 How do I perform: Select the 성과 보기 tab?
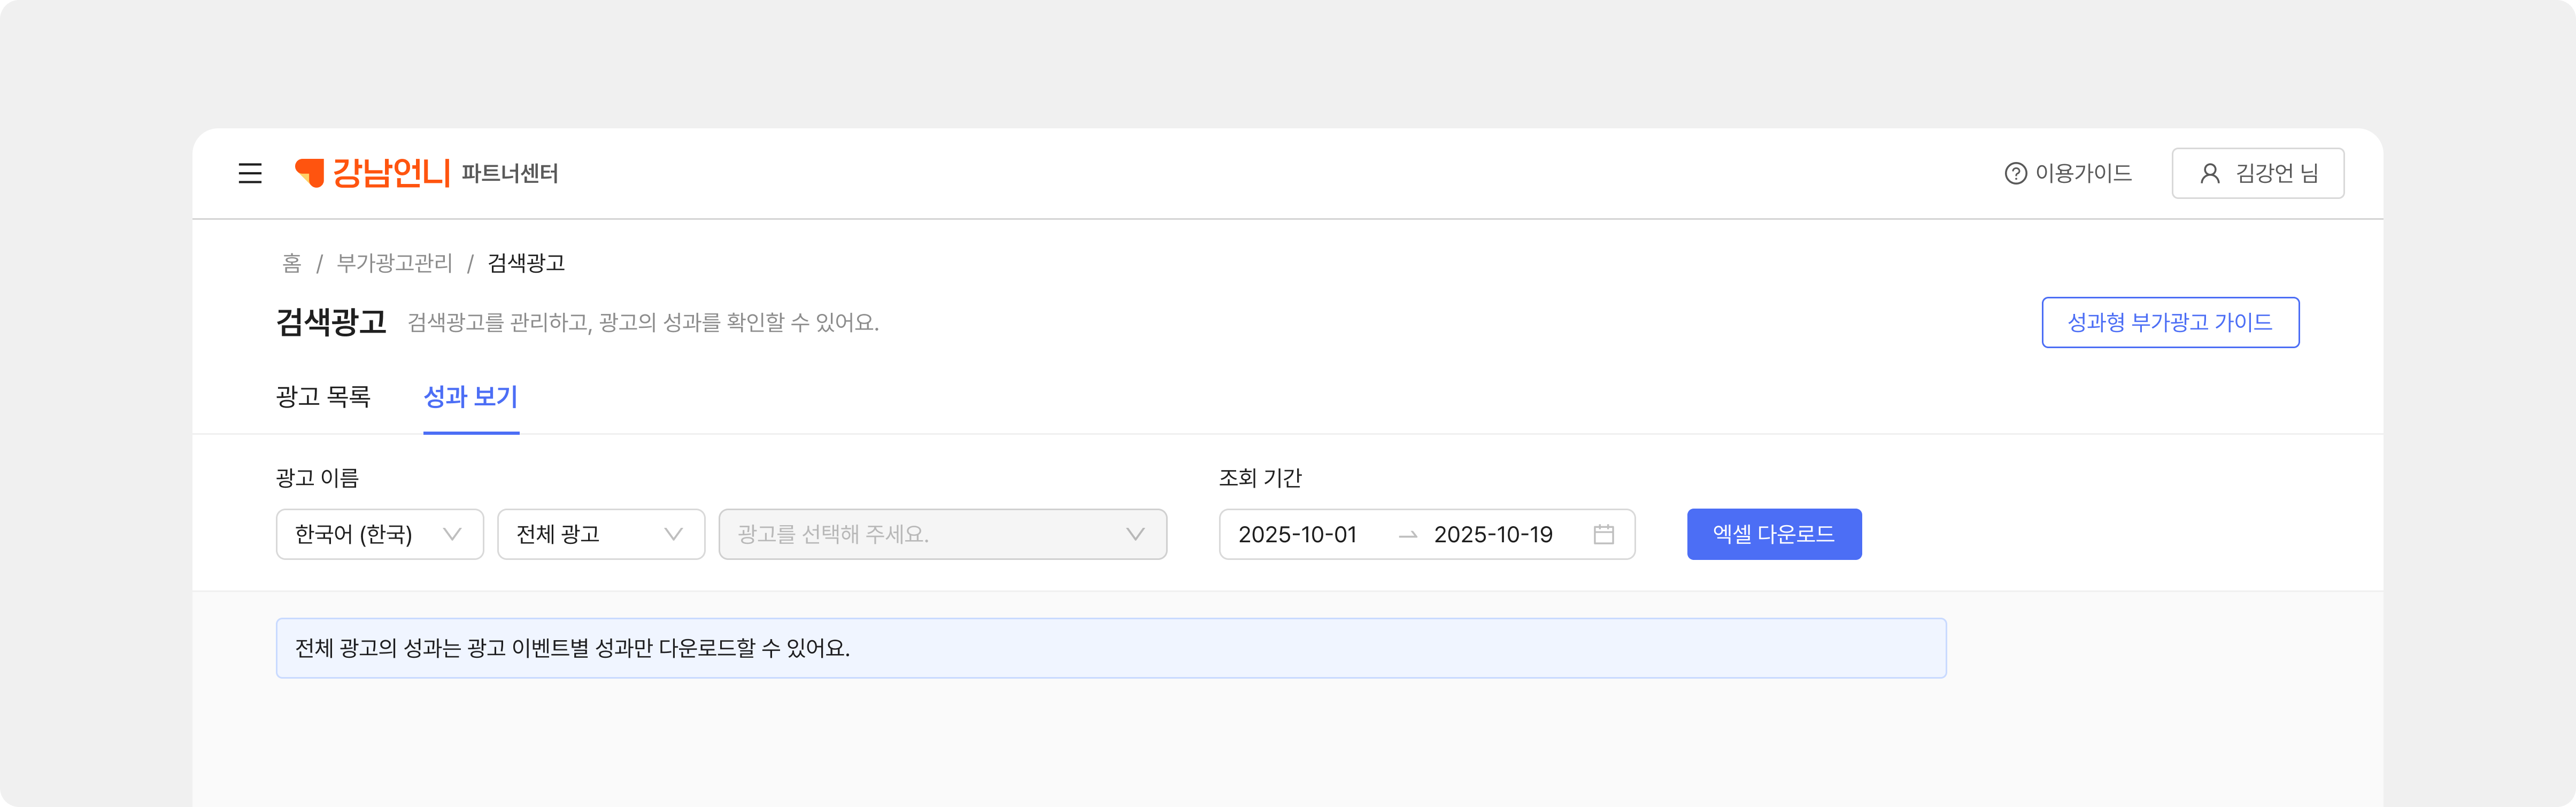click(471, 397)
